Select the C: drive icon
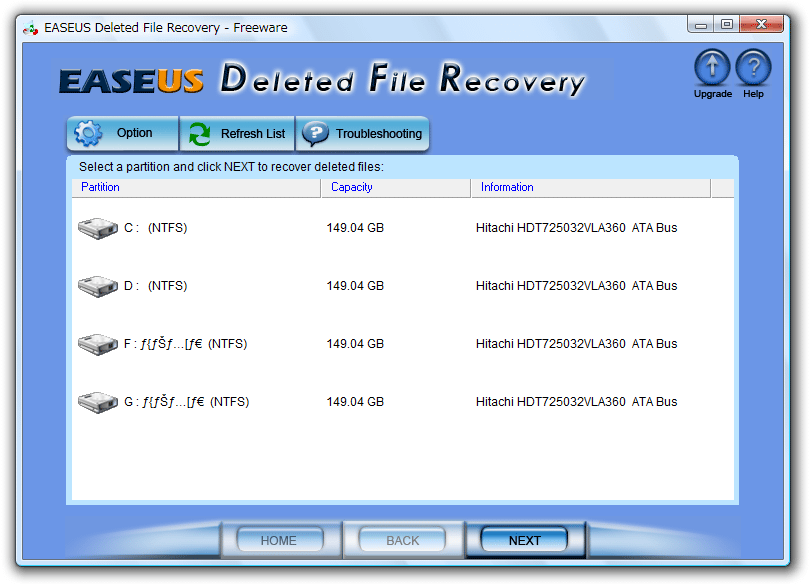810x584 pixels. tap(98, 228)
